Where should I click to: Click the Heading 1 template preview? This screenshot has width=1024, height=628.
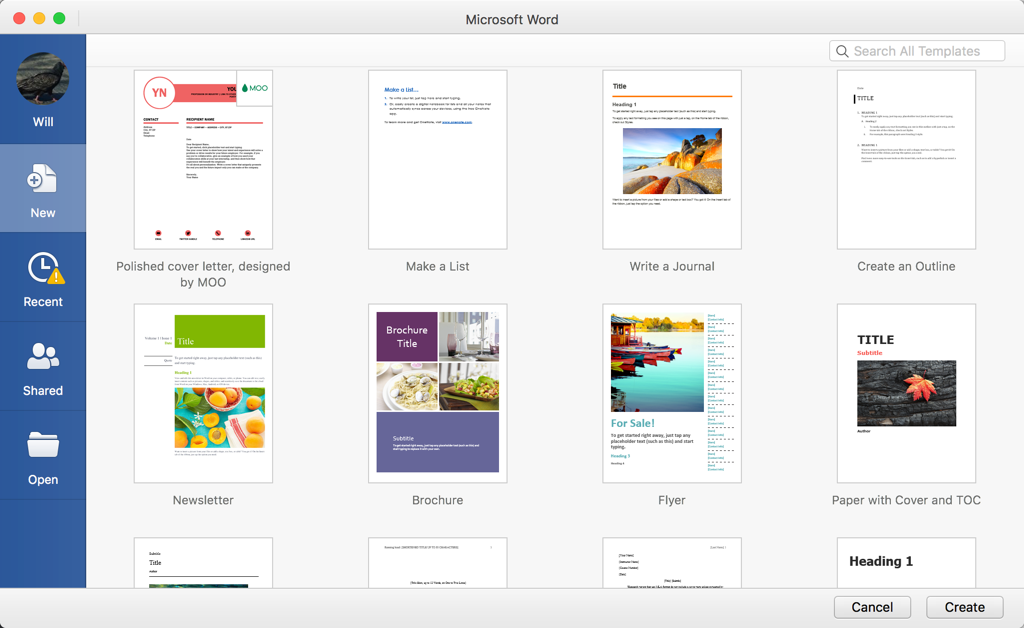[x=905, y=565]
